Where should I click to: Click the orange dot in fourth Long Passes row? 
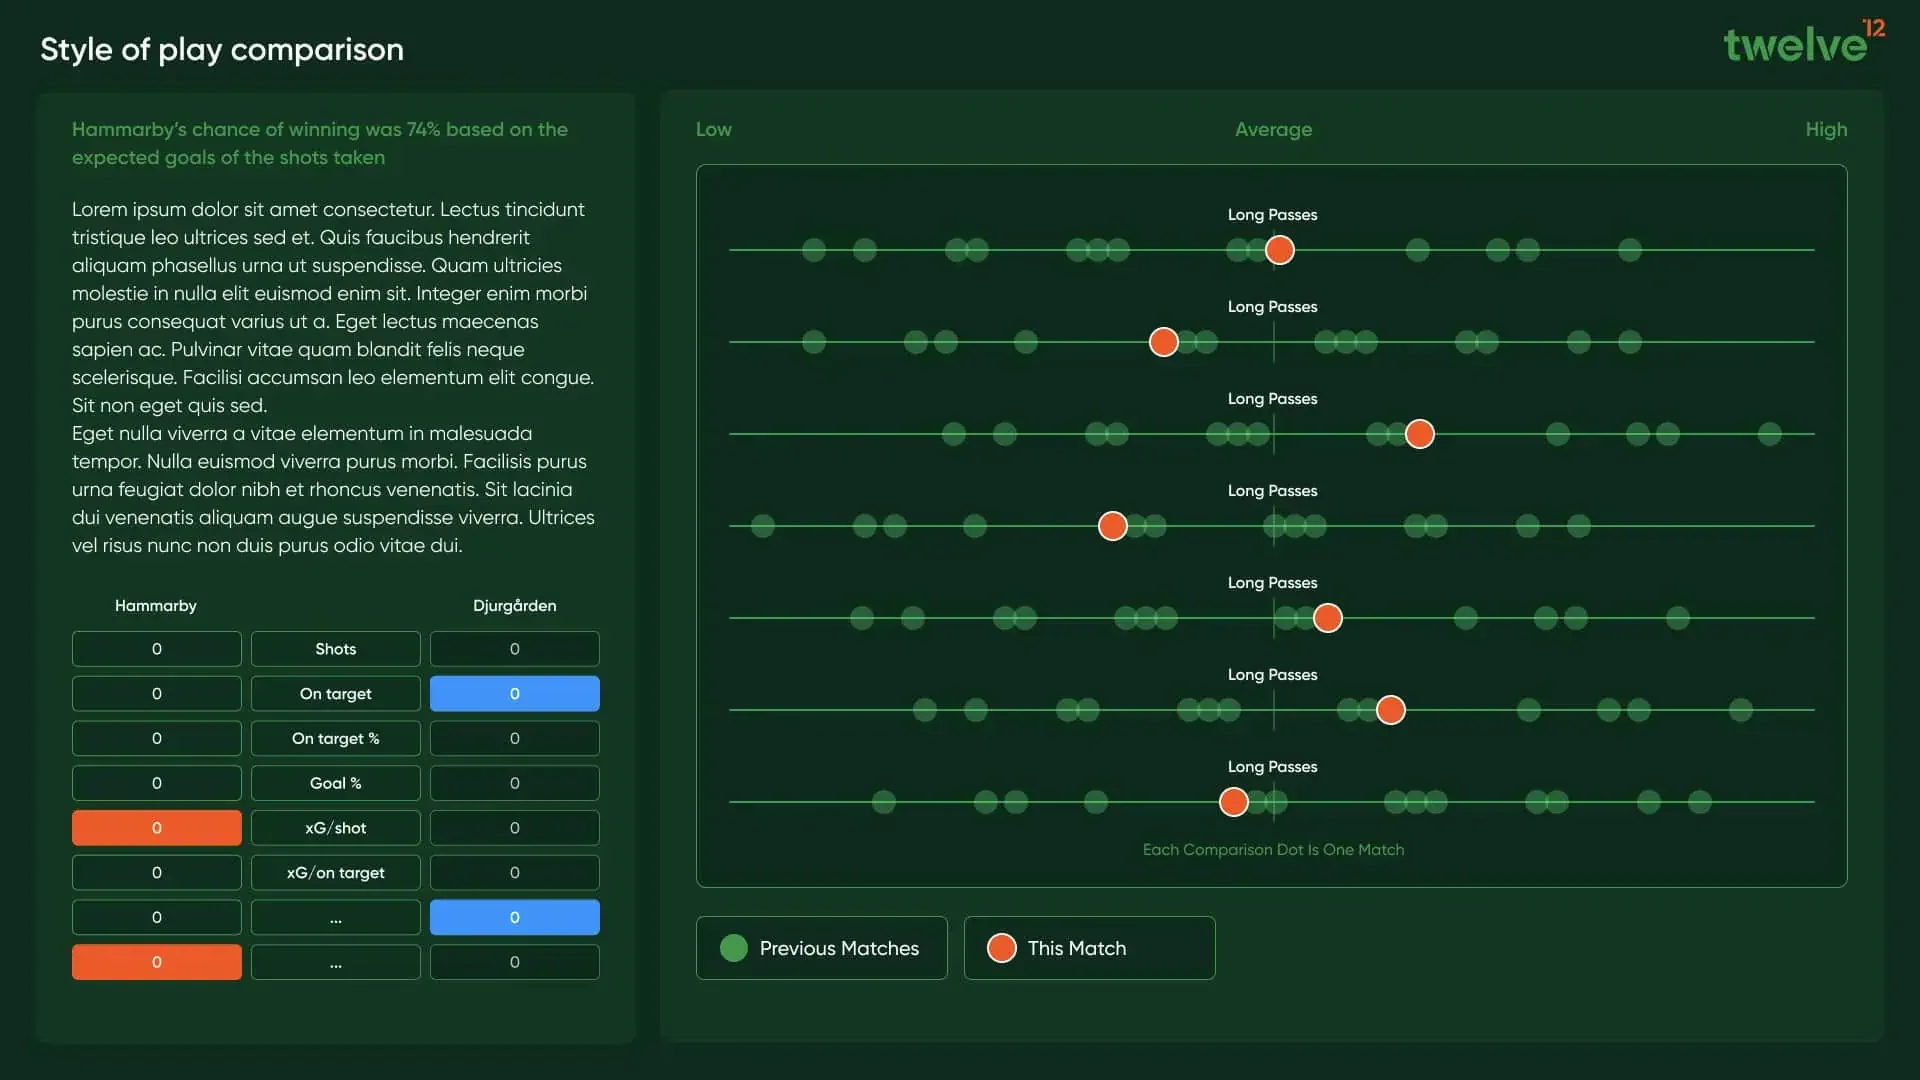click(x=1113, y=526)
